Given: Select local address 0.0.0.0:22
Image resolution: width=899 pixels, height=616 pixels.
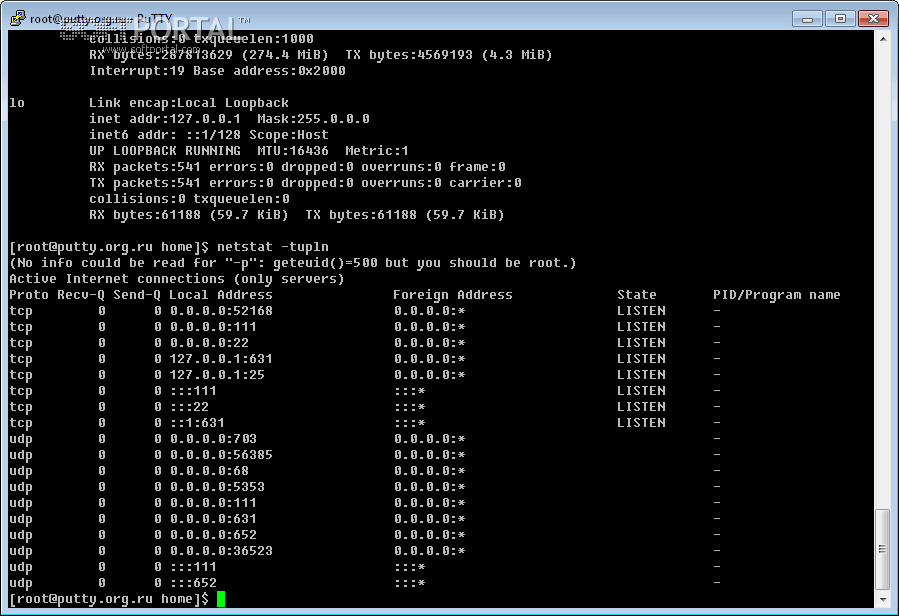Looking at the screenshot, I should coord(209,343).
